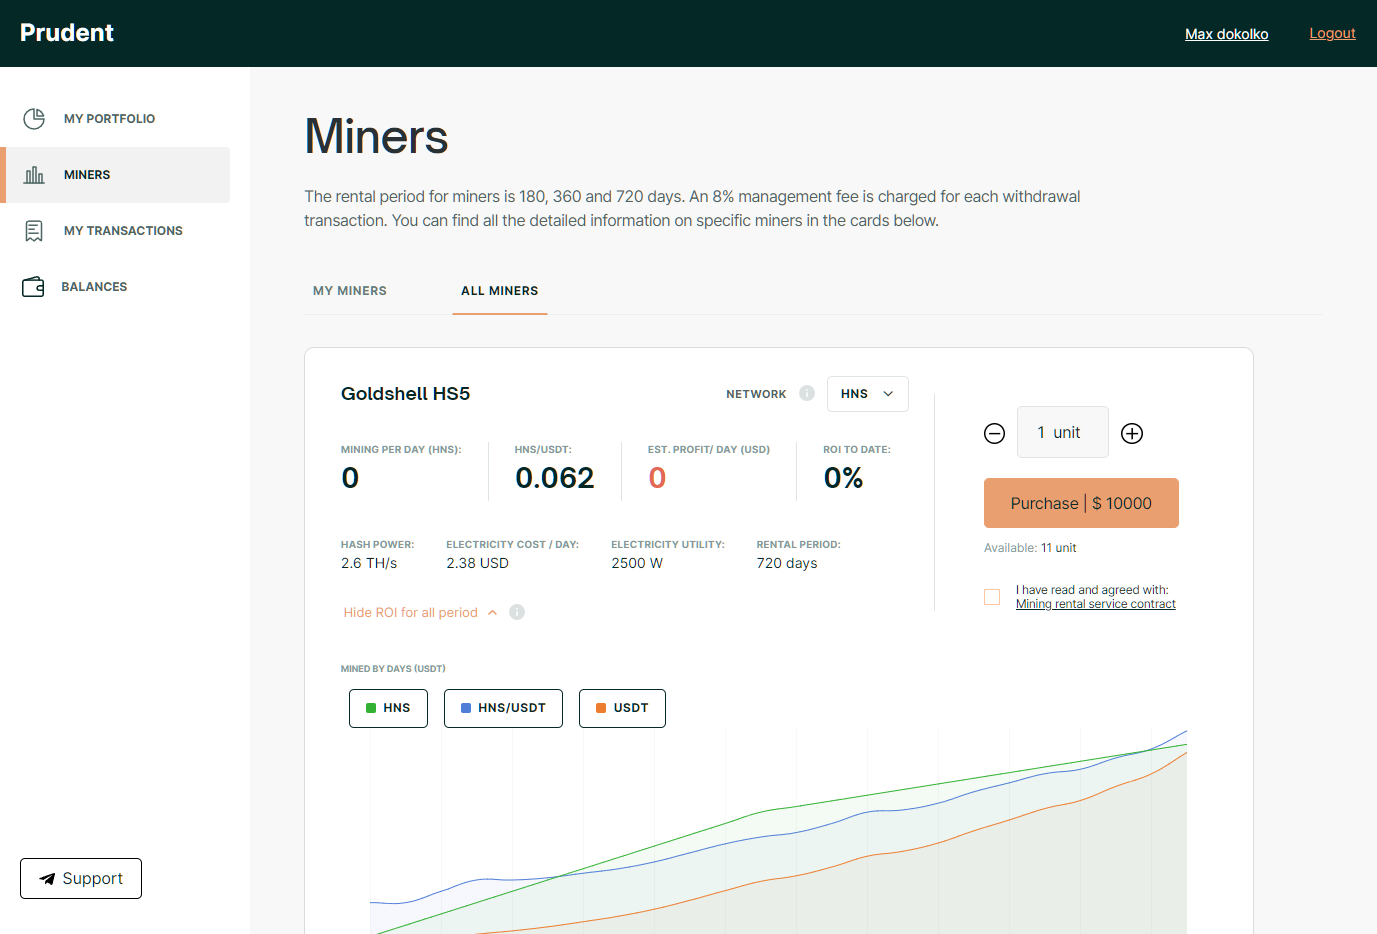Click the My Portfolio pie chart icon
Image resolution: width=1377 pixels, height=934 pixels.
click(x=34, y=119)
